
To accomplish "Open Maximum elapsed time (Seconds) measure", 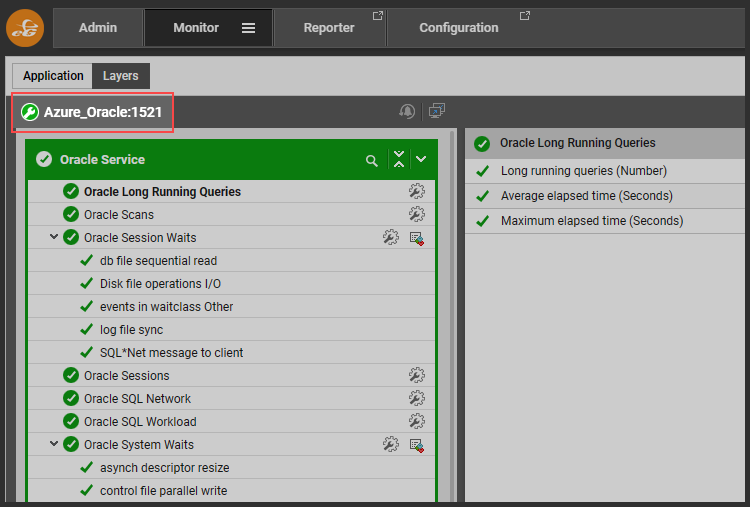I will [x=592, y=220].
